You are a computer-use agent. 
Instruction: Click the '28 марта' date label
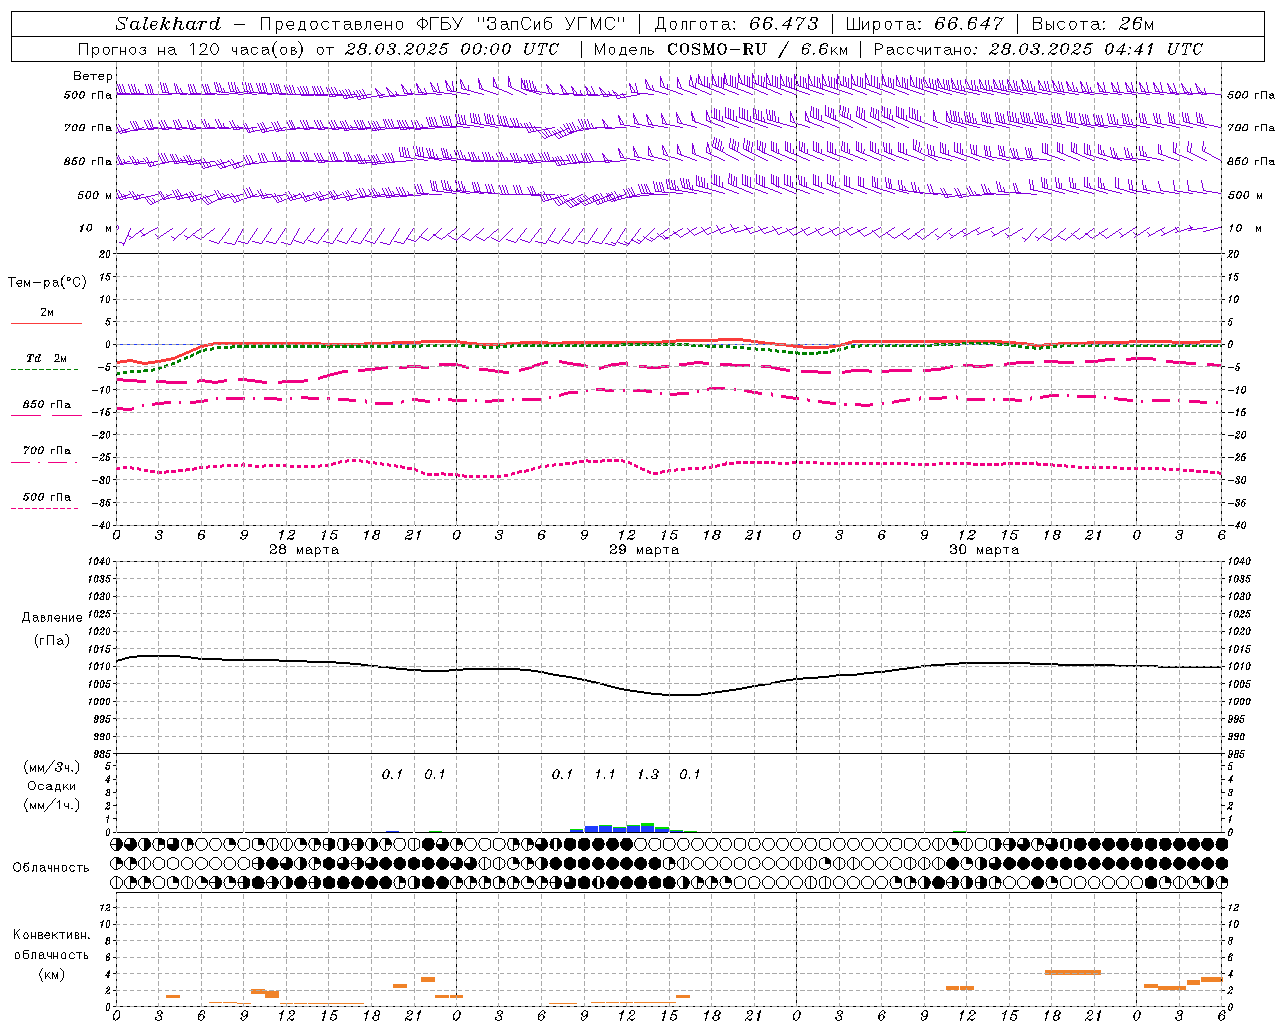pos(304,550)
